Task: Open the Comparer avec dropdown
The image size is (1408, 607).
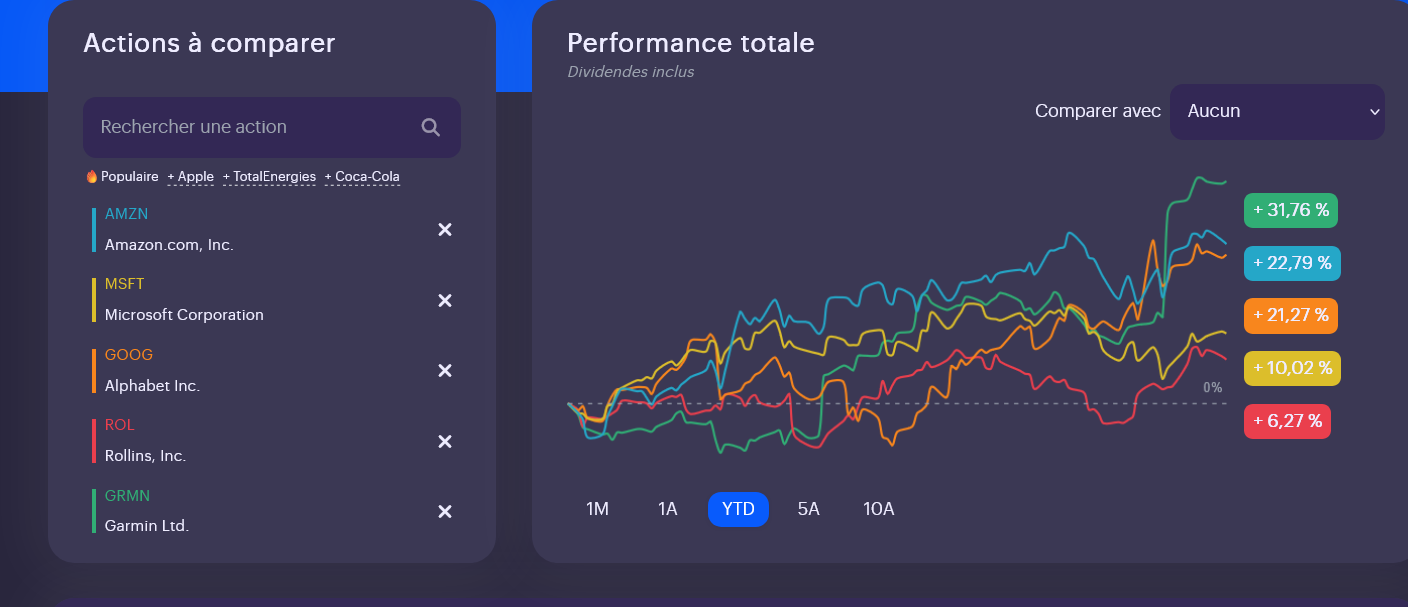Action: [1277, 112]
